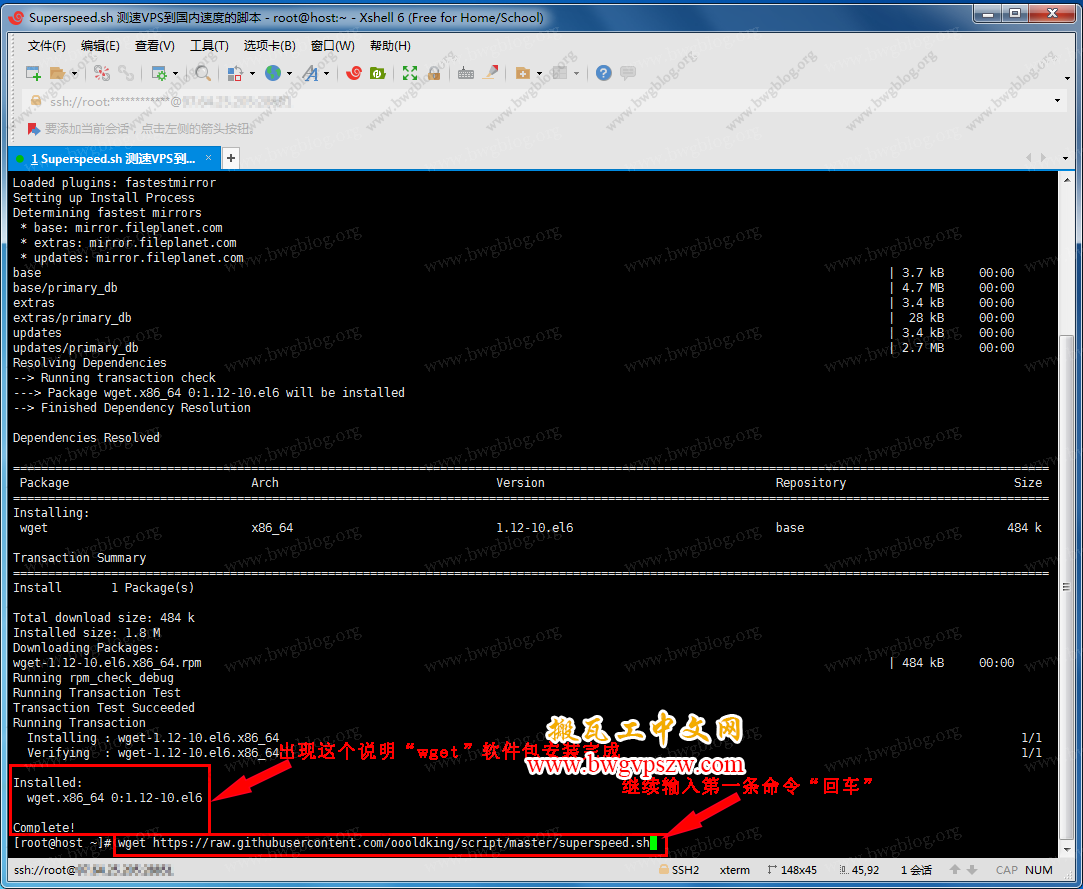Open the tab list dropdown arrow
Image resolution: width=1083 pixels, height=889 pixels.
pos(1064,158)
